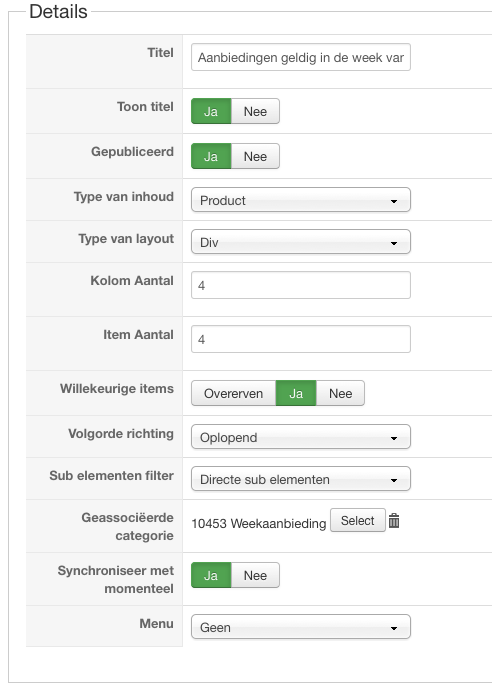Click the 10453 Weekaanbieding category text
Viewport: 492px width, 693px height.
coord(259,524)
